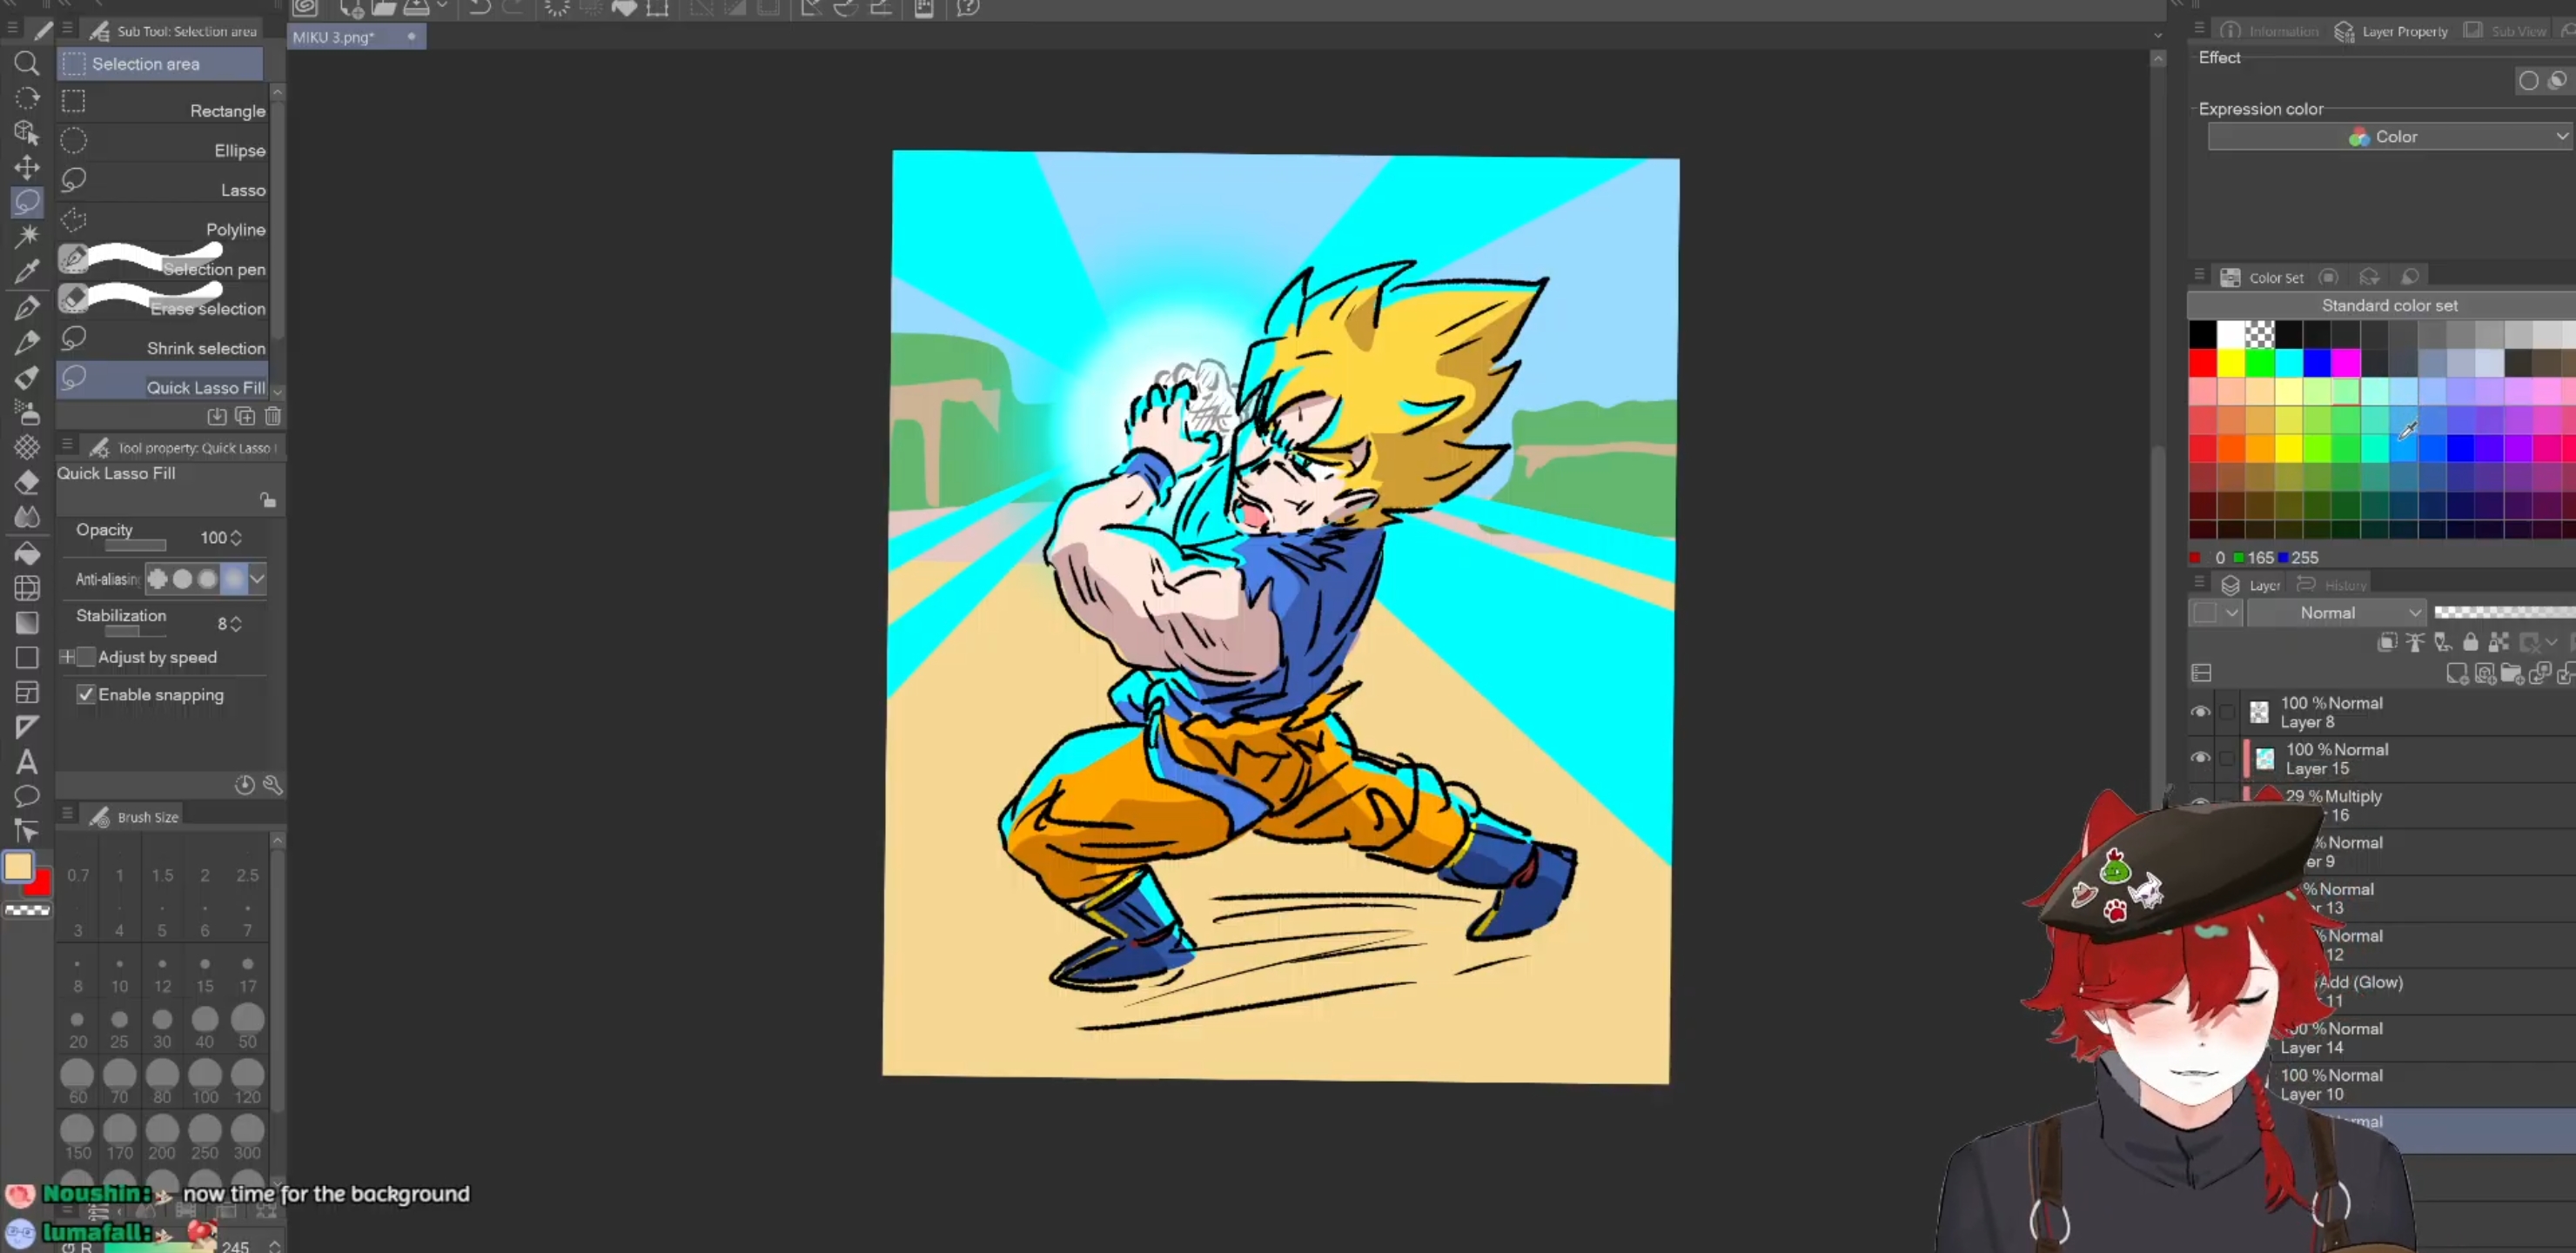Delete sub tool with trash icon

[272, 416]
